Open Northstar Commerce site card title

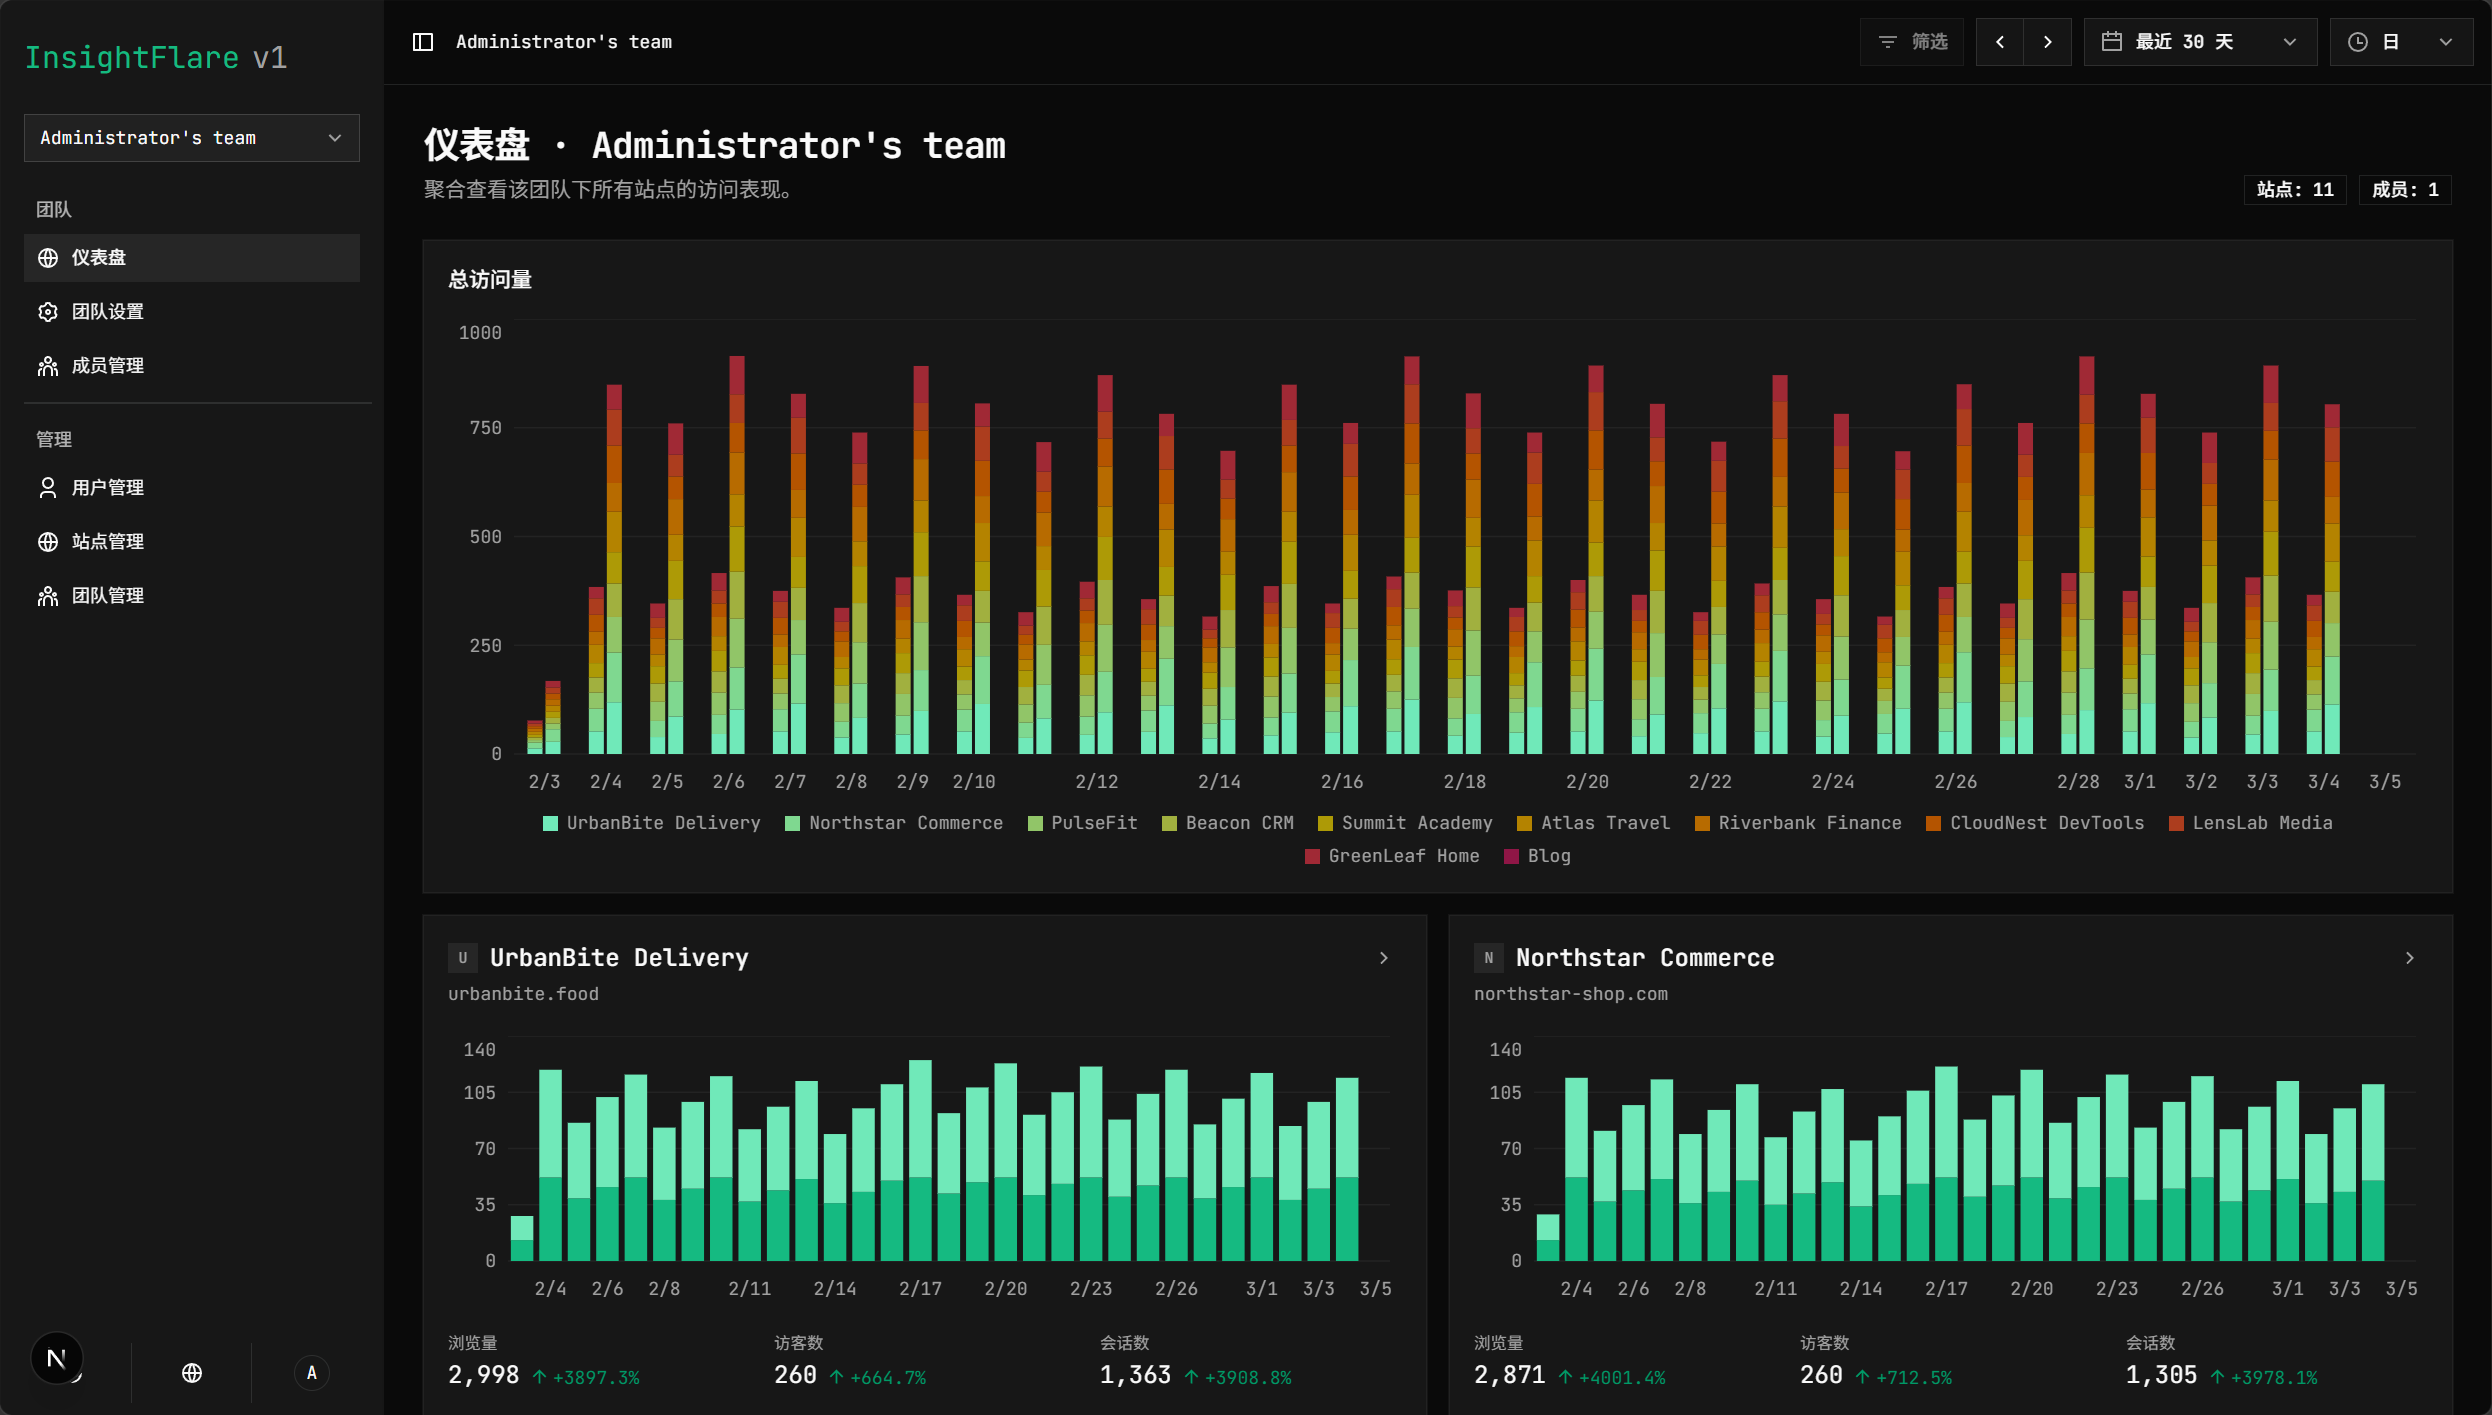1645,958
